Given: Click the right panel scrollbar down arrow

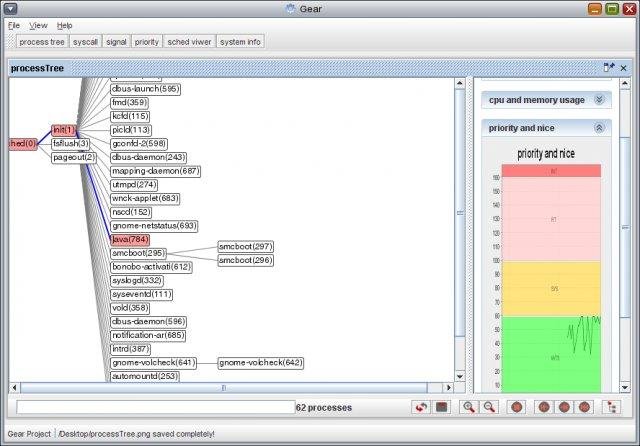Looking at the screenshot, I should [x=625, y=387].
